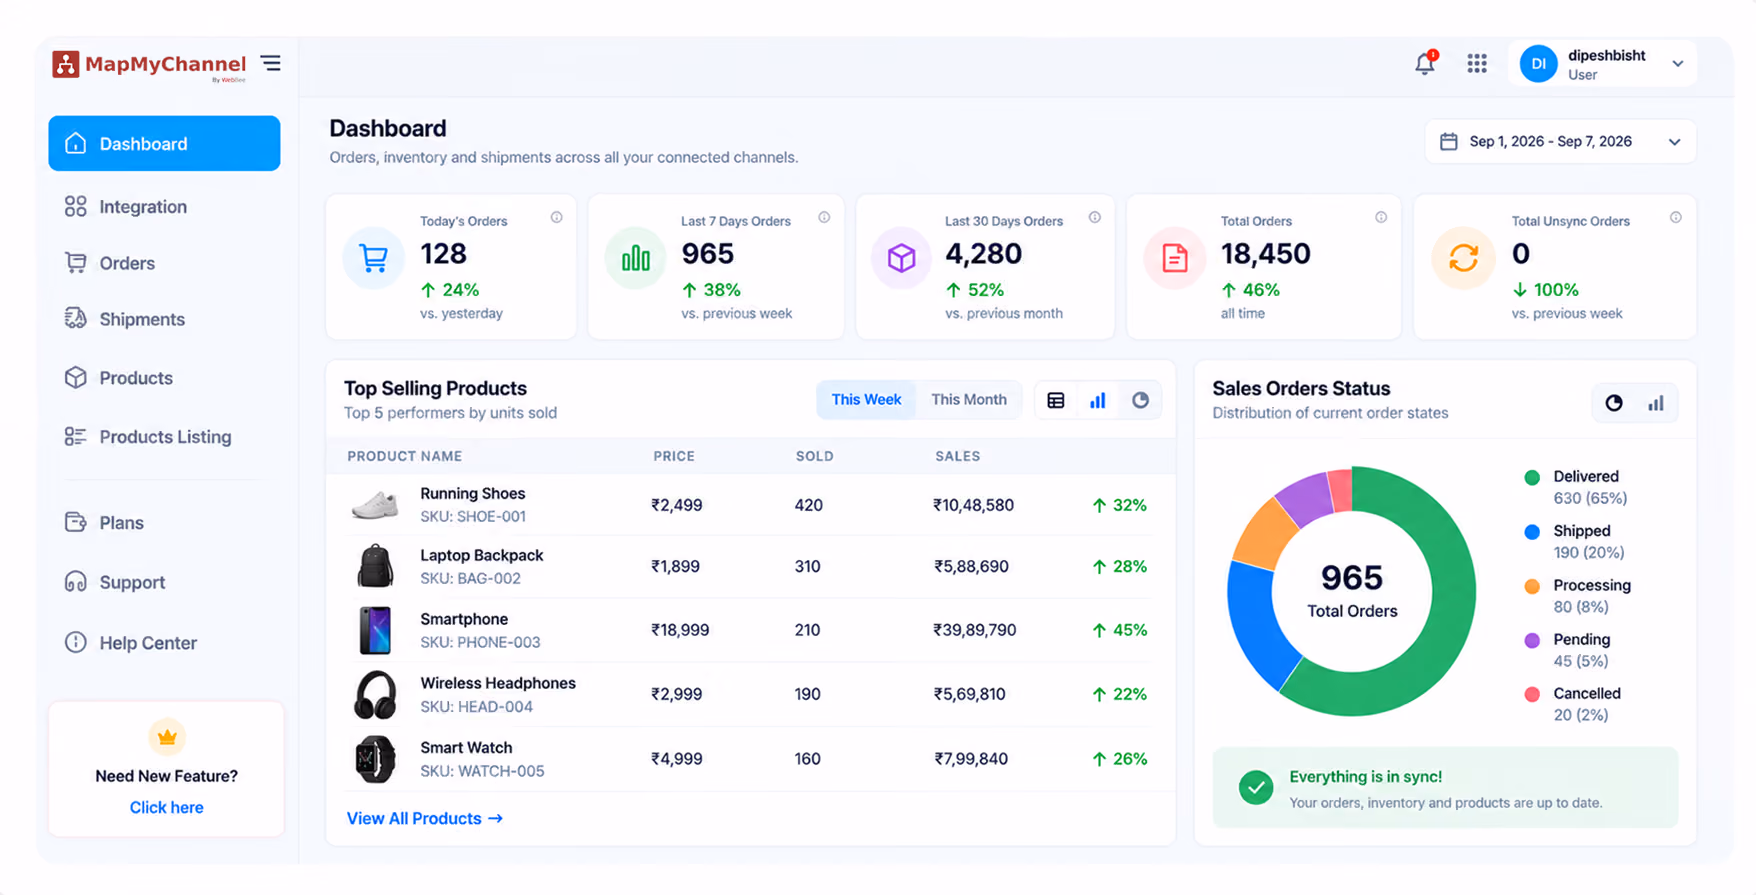Click bar chart icon on Last 7 Days Orders
The image size is (1756, 895).
(635, 258)
